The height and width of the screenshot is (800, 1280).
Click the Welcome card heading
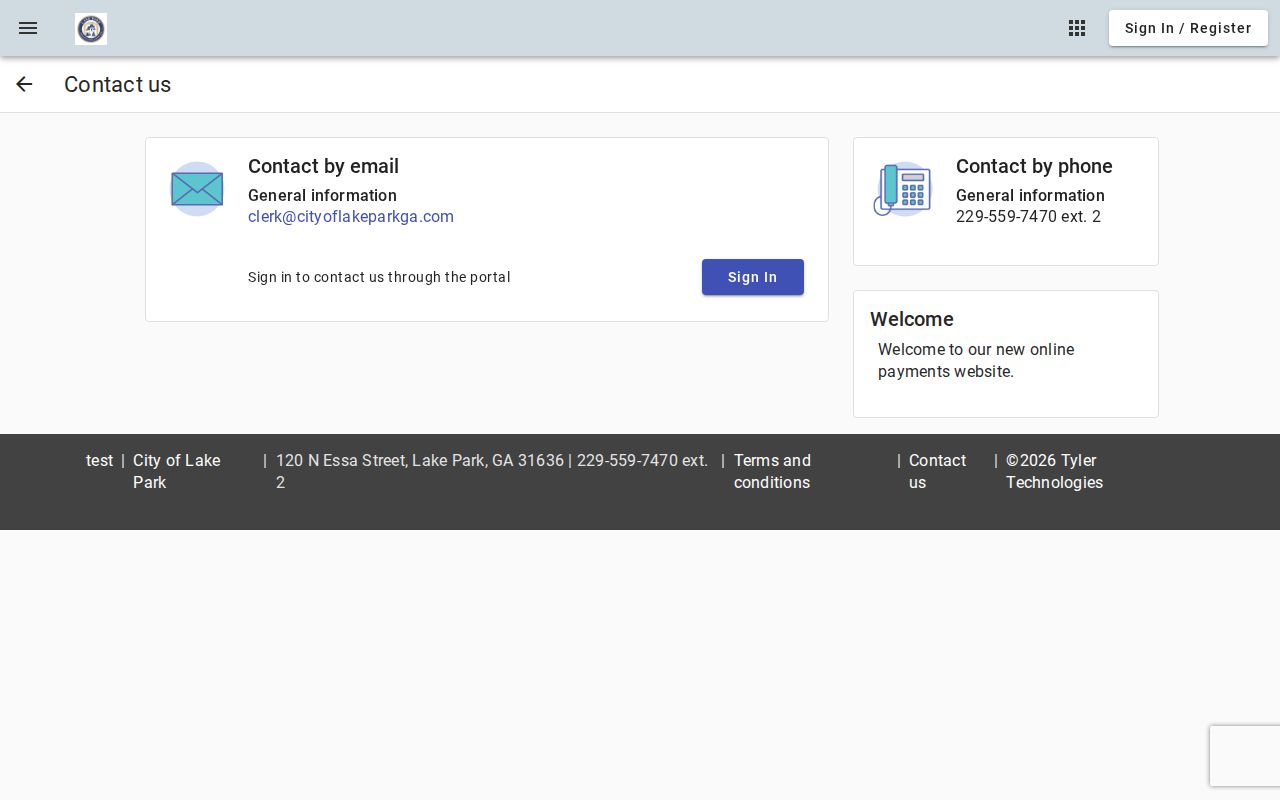click(912, 319)
